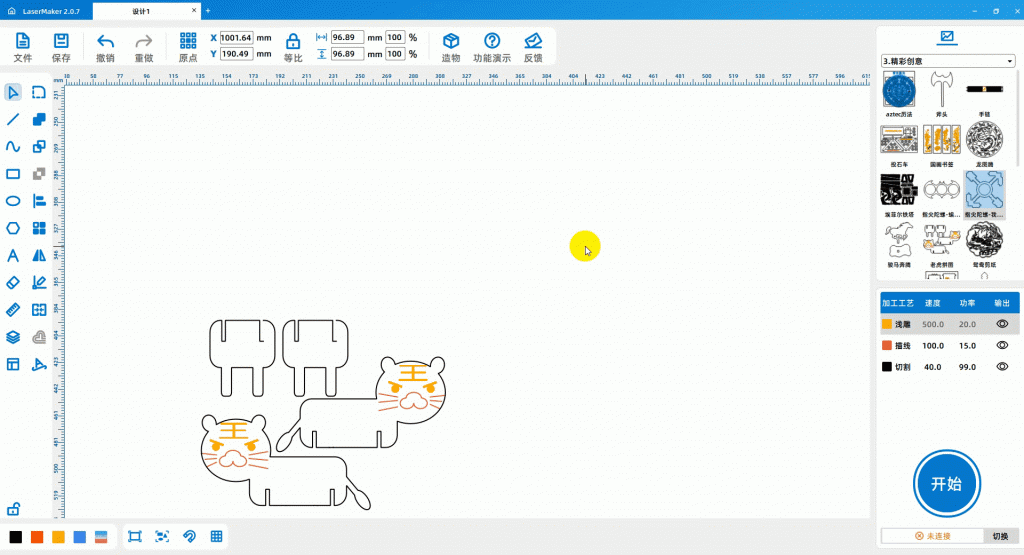The width and height of the screenshot is (1024, 555).
Task: Open the 造物 box icon
Action: coord(451,41)
